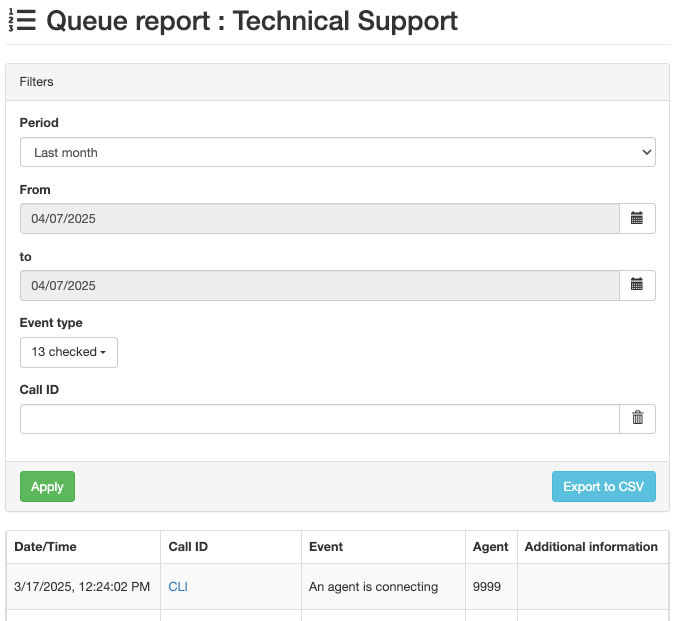
Task: Click the numbered list icon beside Queue report
Action: pyautogui.click(x=22, y=21)
